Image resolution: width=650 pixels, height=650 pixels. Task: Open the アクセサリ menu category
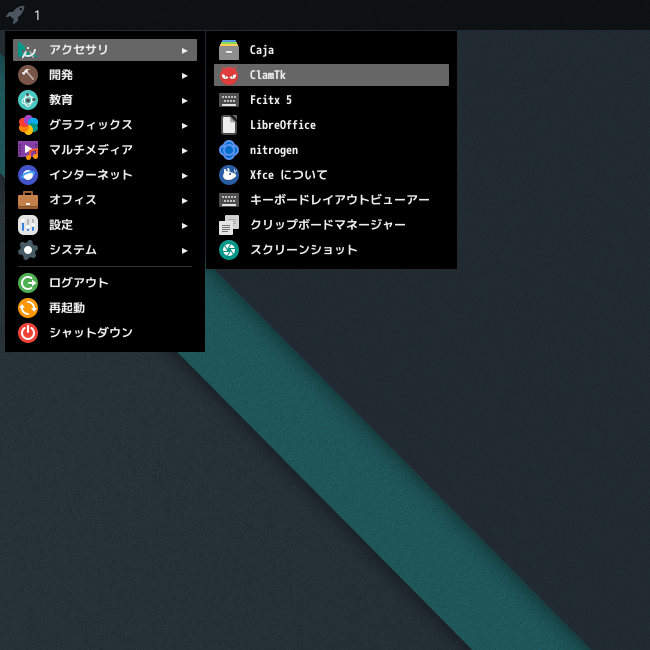[x=105, y=50]
